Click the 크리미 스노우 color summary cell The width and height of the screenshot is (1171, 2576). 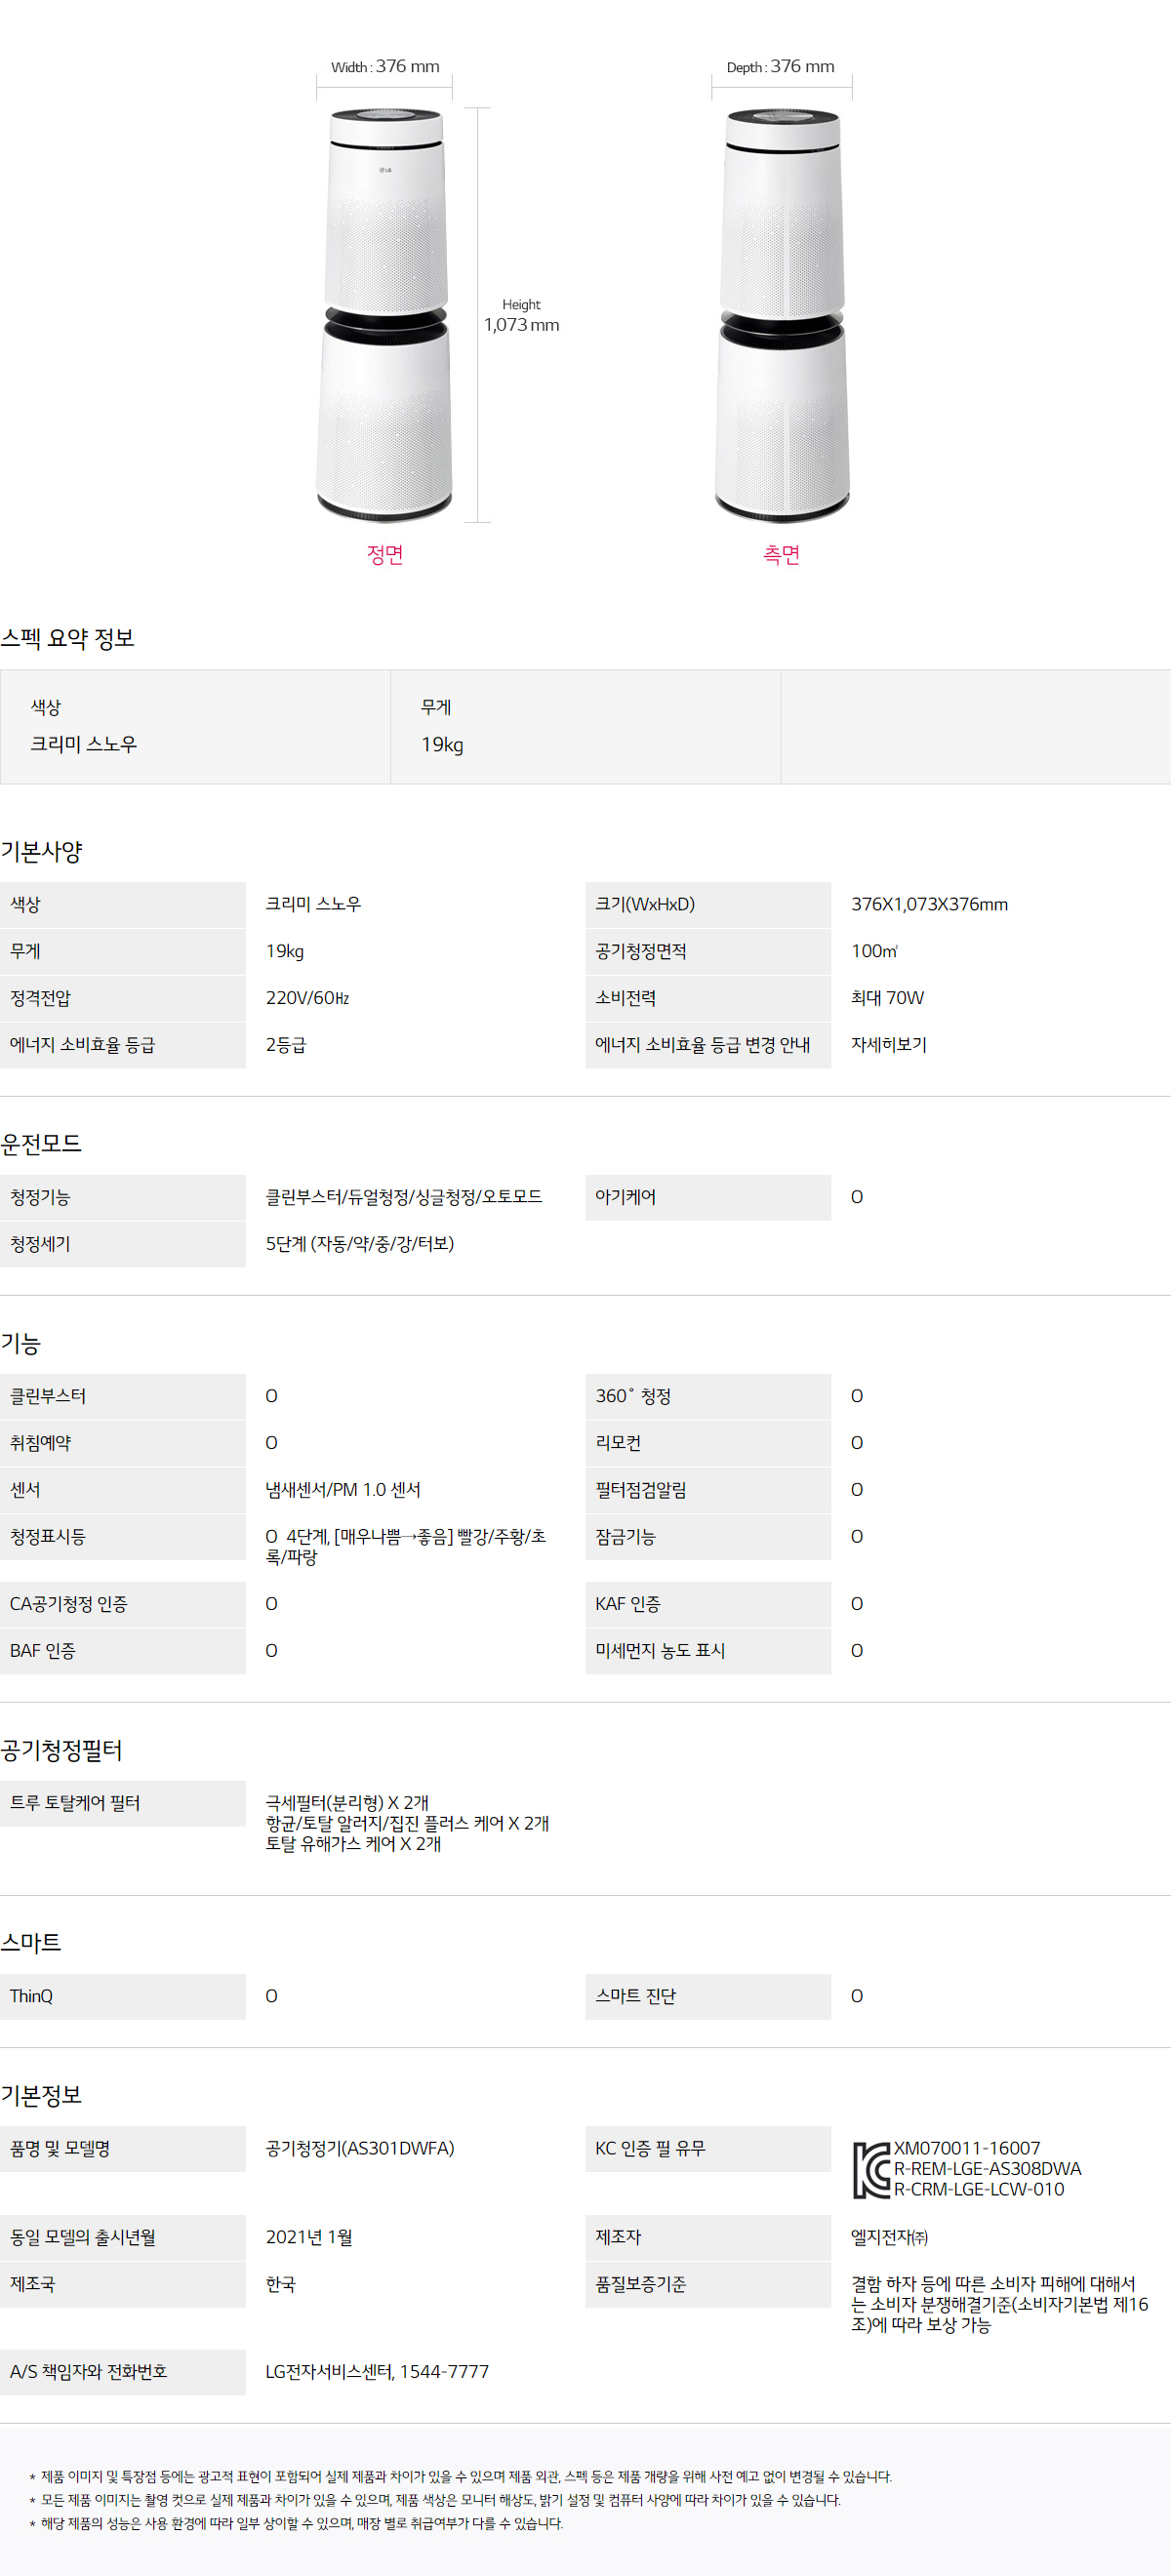(195, 727)
